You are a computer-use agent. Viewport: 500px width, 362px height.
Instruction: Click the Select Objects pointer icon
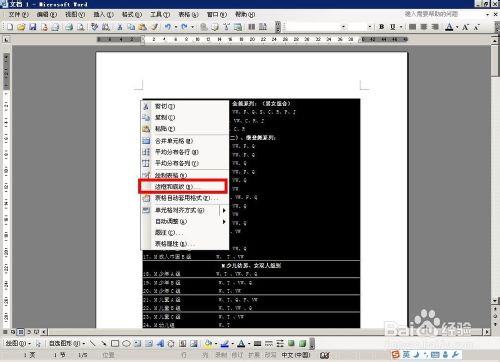tap(38, 343)
